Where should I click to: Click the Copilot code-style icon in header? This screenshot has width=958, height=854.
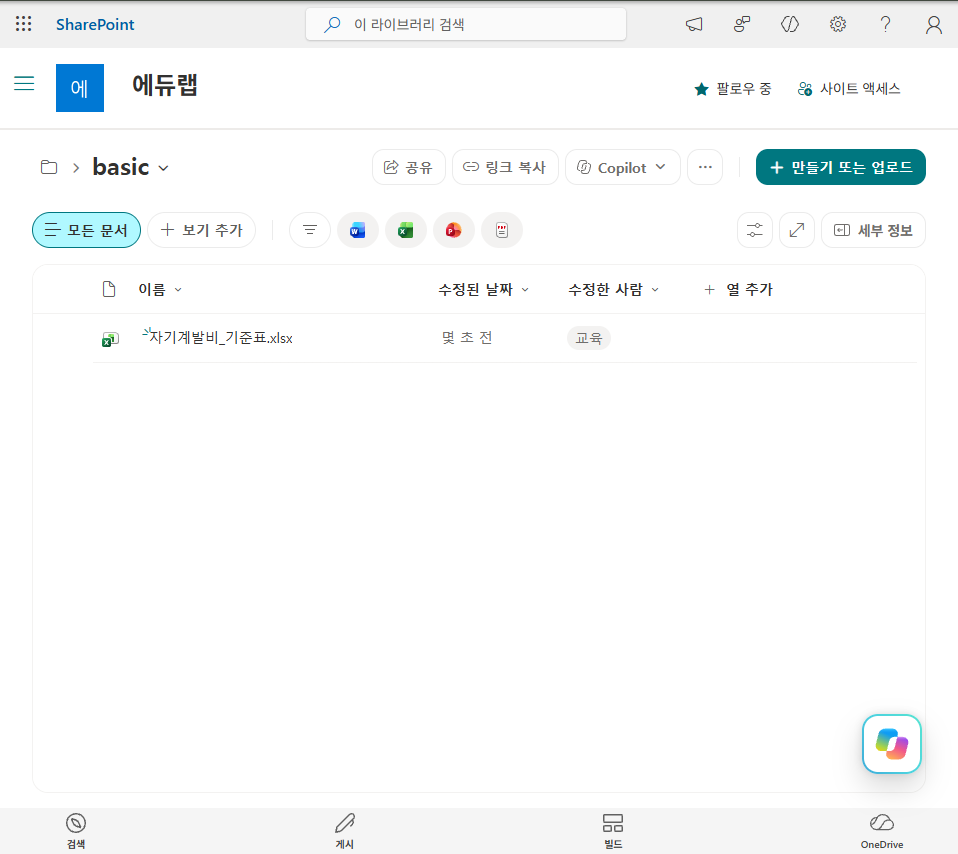pyautogui.click(x=789, y=24)
